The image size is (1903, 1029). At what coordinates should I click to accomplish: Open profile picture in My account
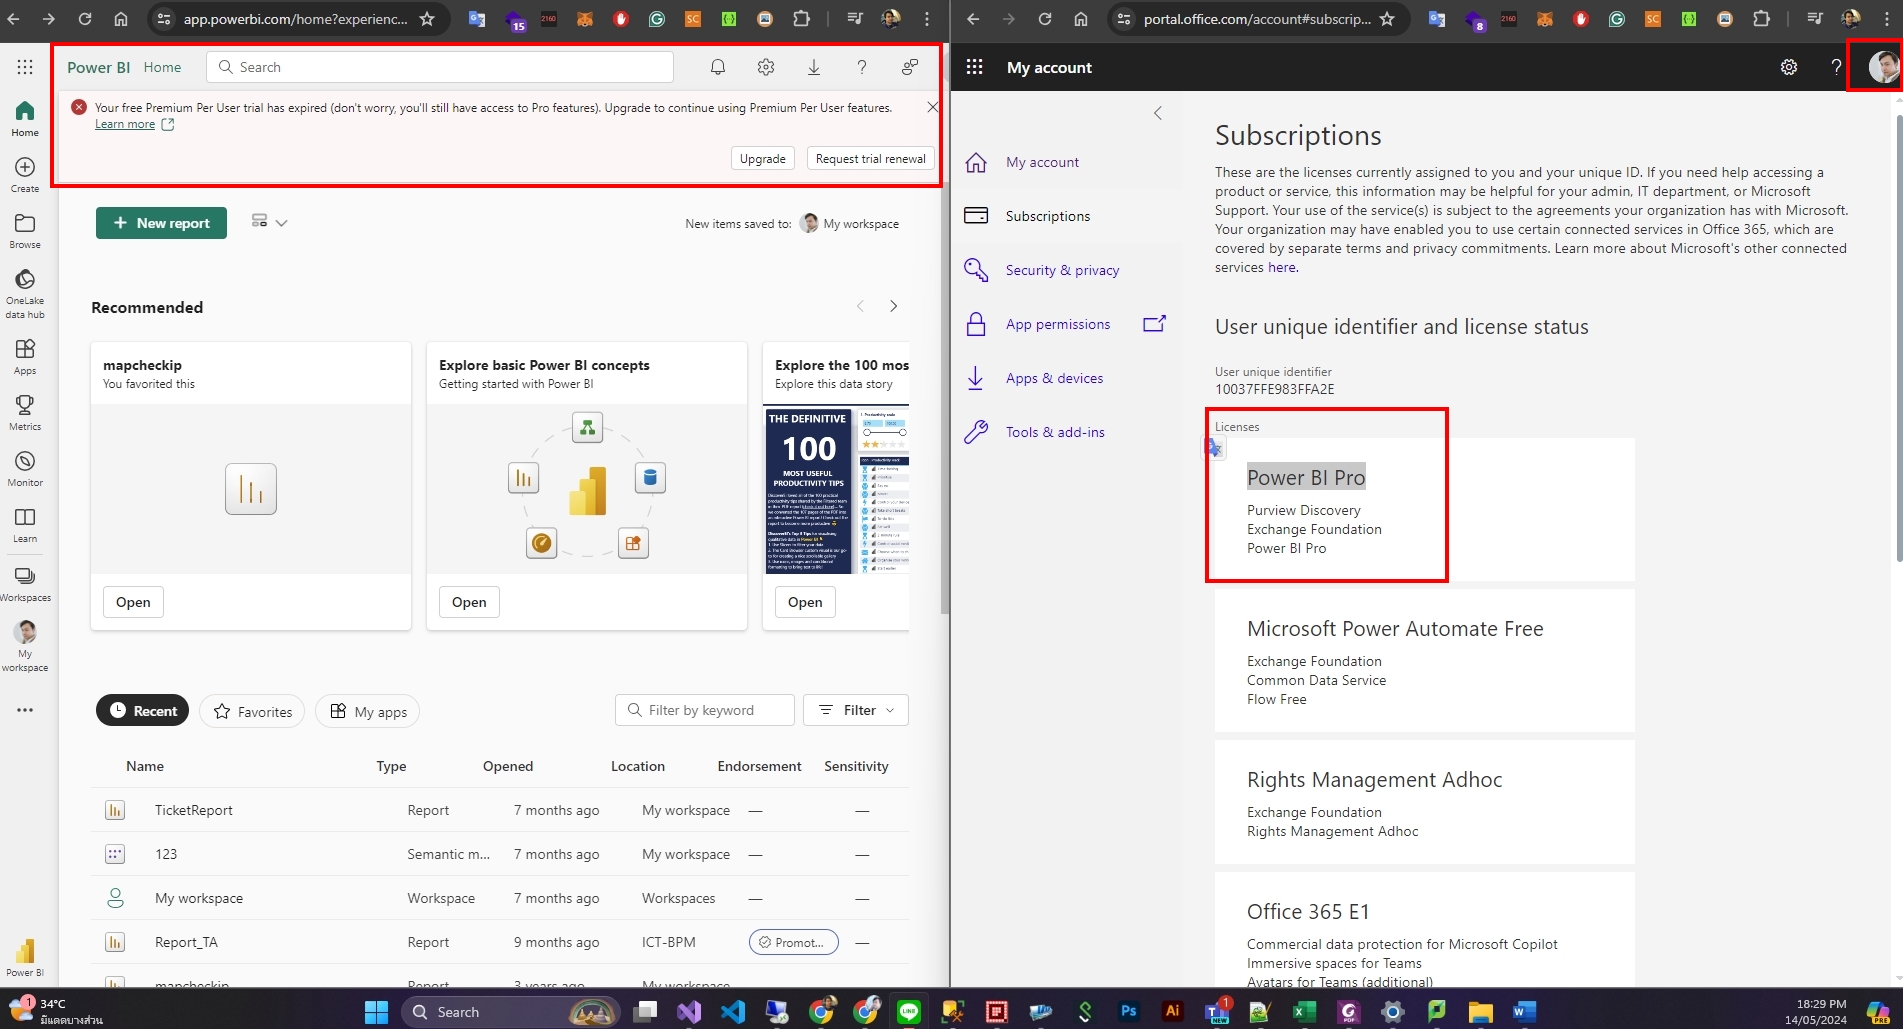pyautogui.click(x=1884, y=67)
